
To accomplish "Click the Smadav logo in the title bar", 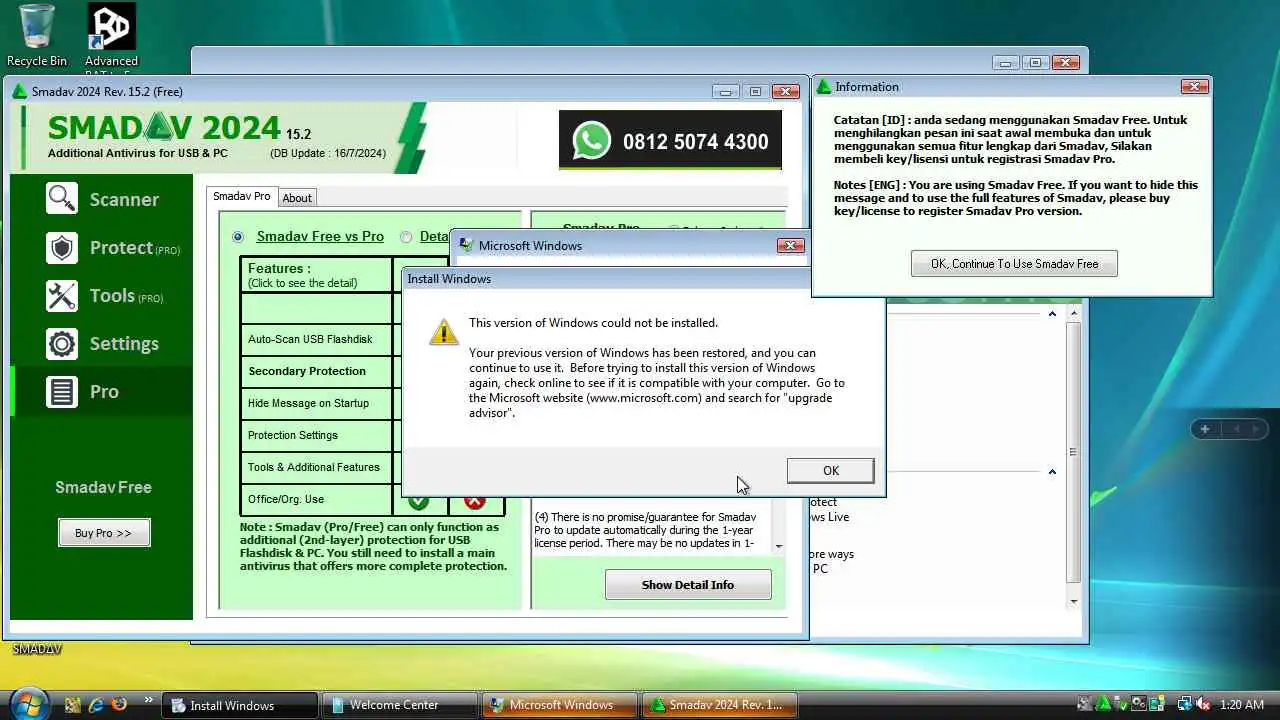I will [20, 91].
